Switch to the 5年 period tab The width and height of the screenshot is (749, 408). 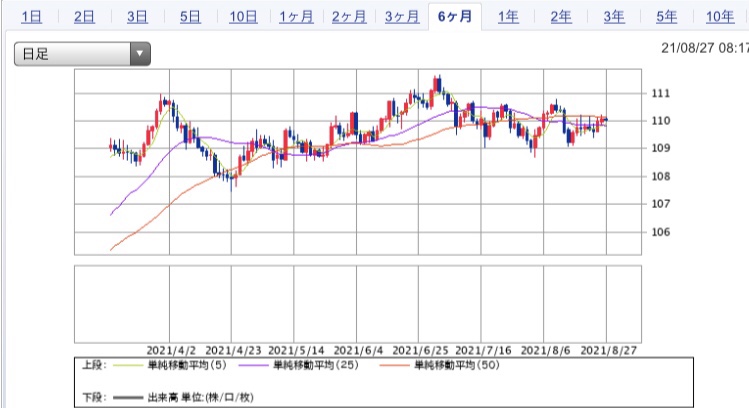pyautogui.click(x=666, y=17)
